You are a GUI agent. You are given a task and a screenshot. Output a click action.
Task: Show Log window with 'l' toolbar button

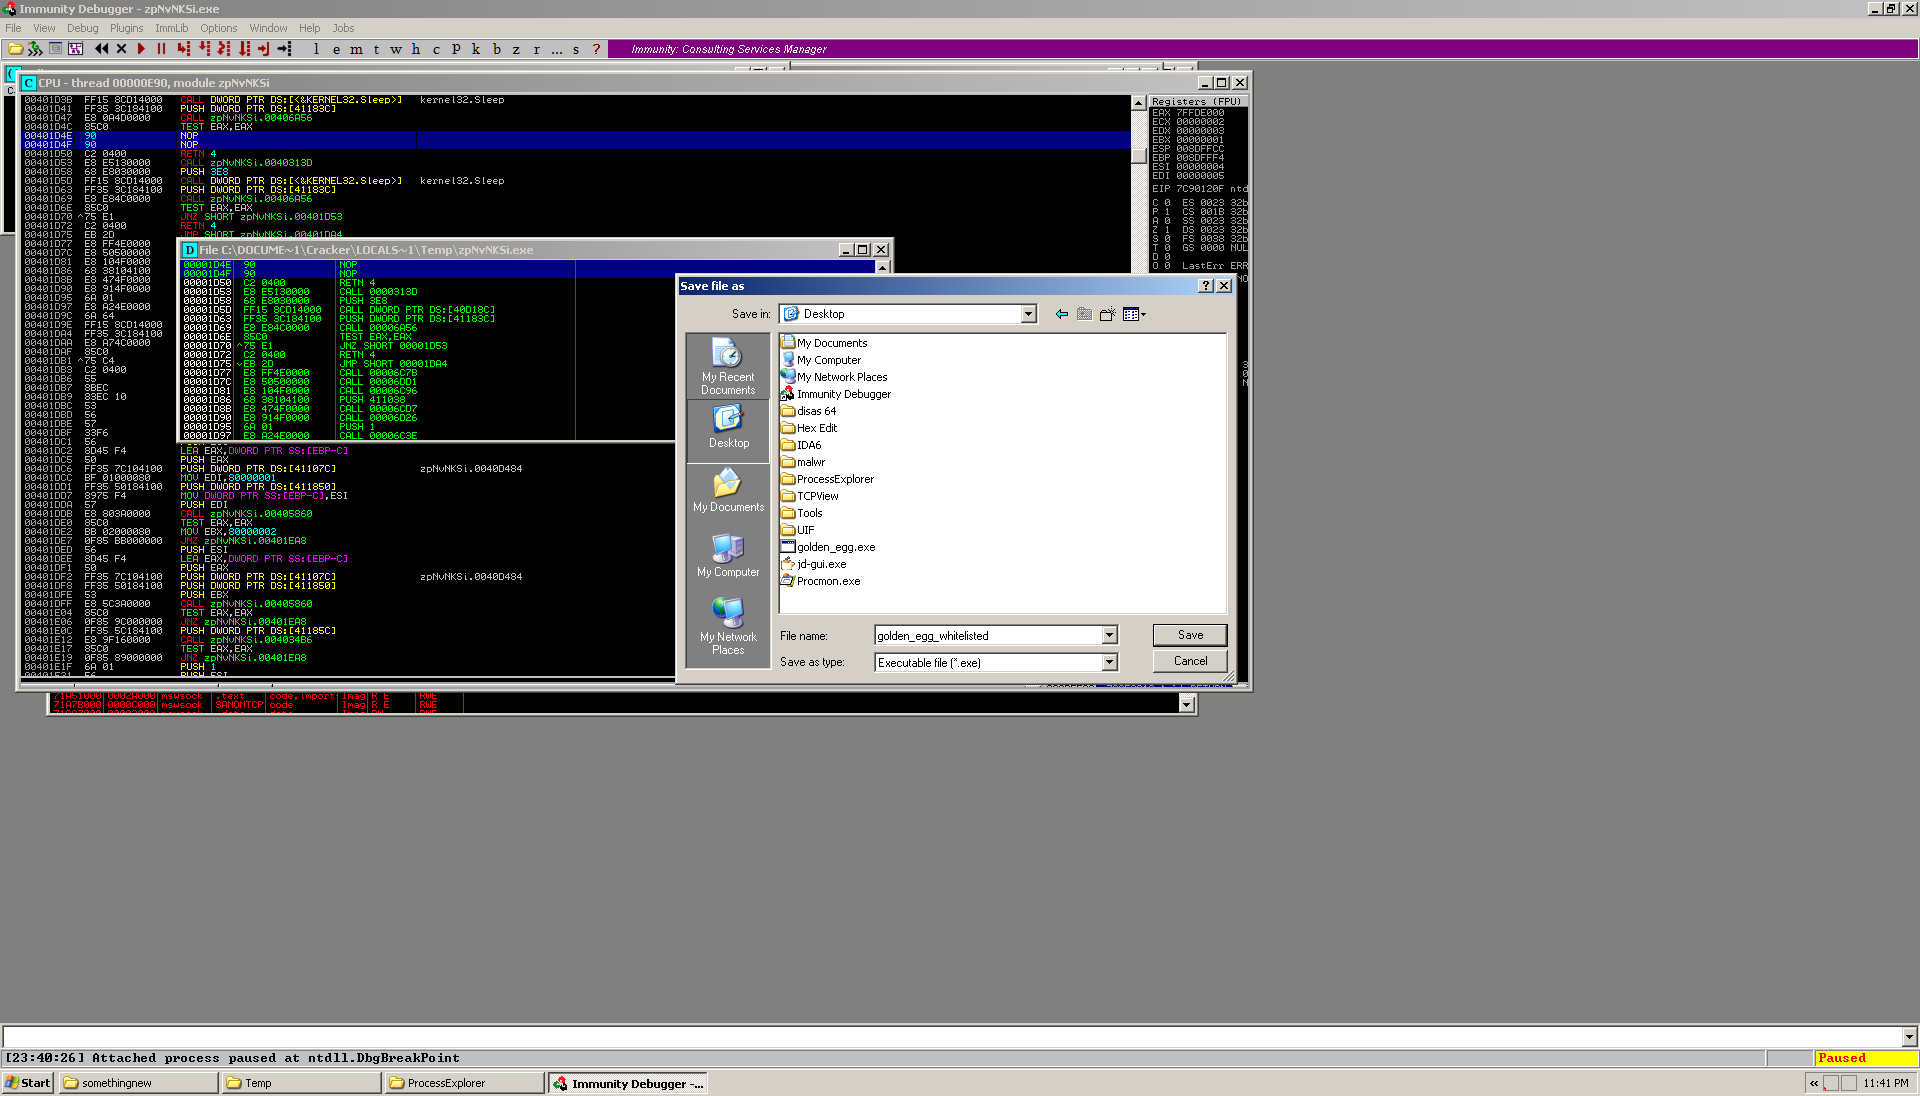point(316,48)
